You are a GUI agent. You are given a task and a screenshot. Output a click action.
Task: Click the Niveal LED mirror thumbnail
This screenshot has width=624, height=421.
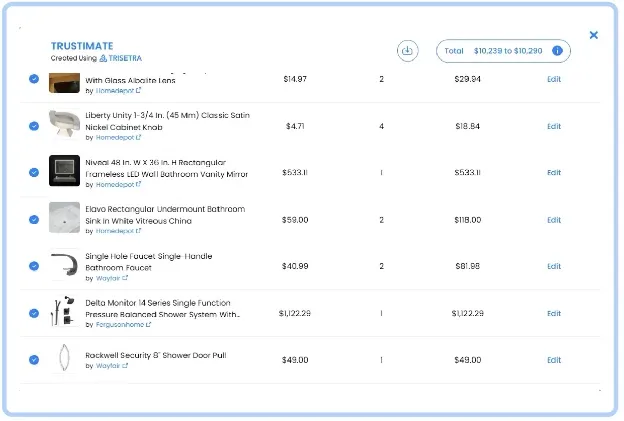(x=64, y=172)
